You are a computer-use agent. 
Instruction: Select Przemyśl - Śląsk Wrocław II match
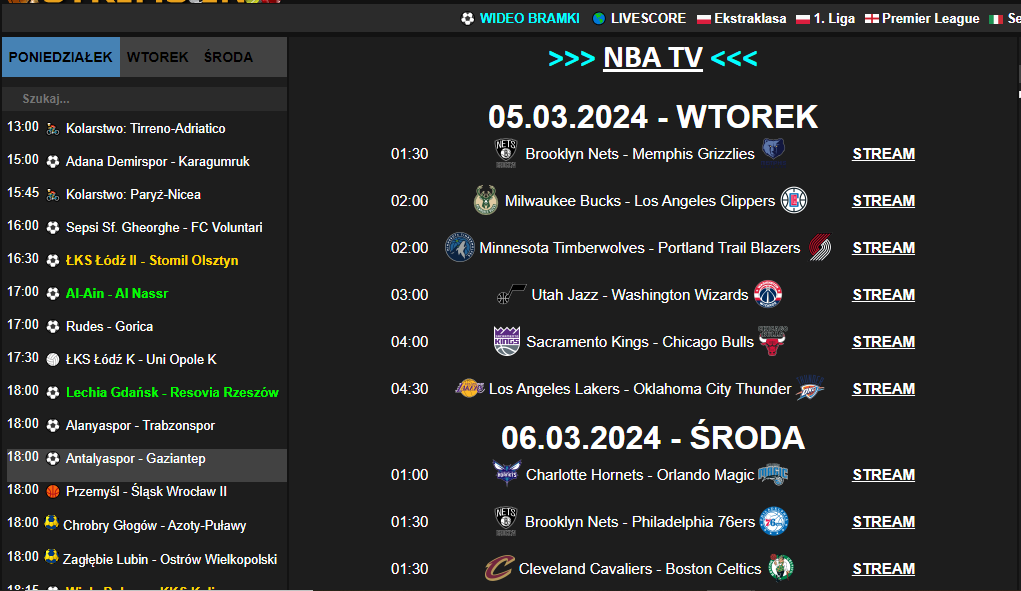tap(147, 492)
